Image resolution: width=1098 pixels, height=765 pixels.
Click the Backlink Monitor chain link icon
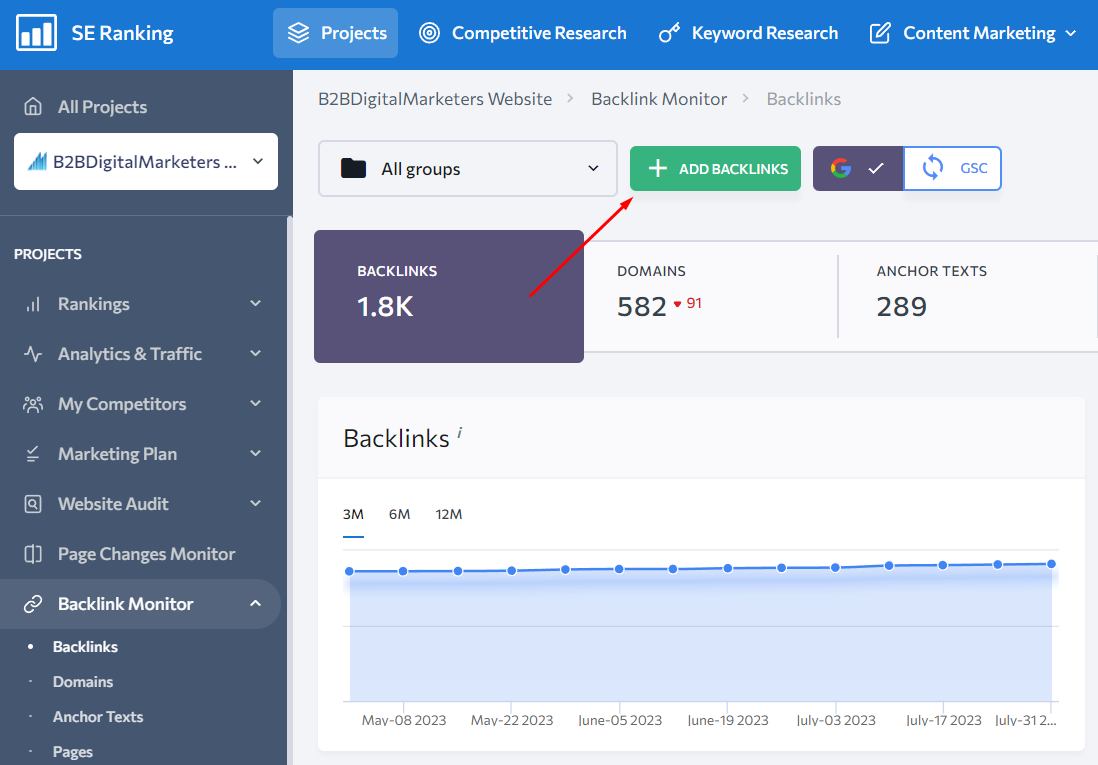point(33,604)
